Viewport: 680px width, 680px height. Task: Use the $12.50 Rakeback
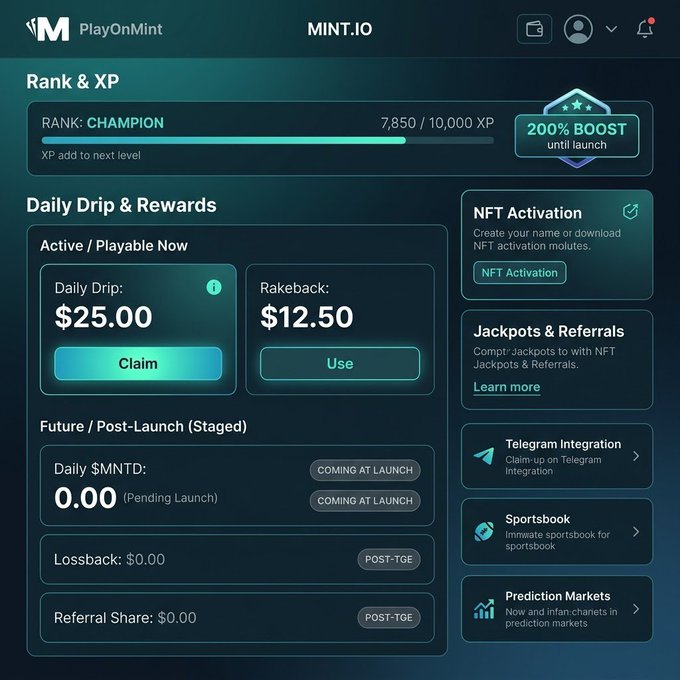340,363
